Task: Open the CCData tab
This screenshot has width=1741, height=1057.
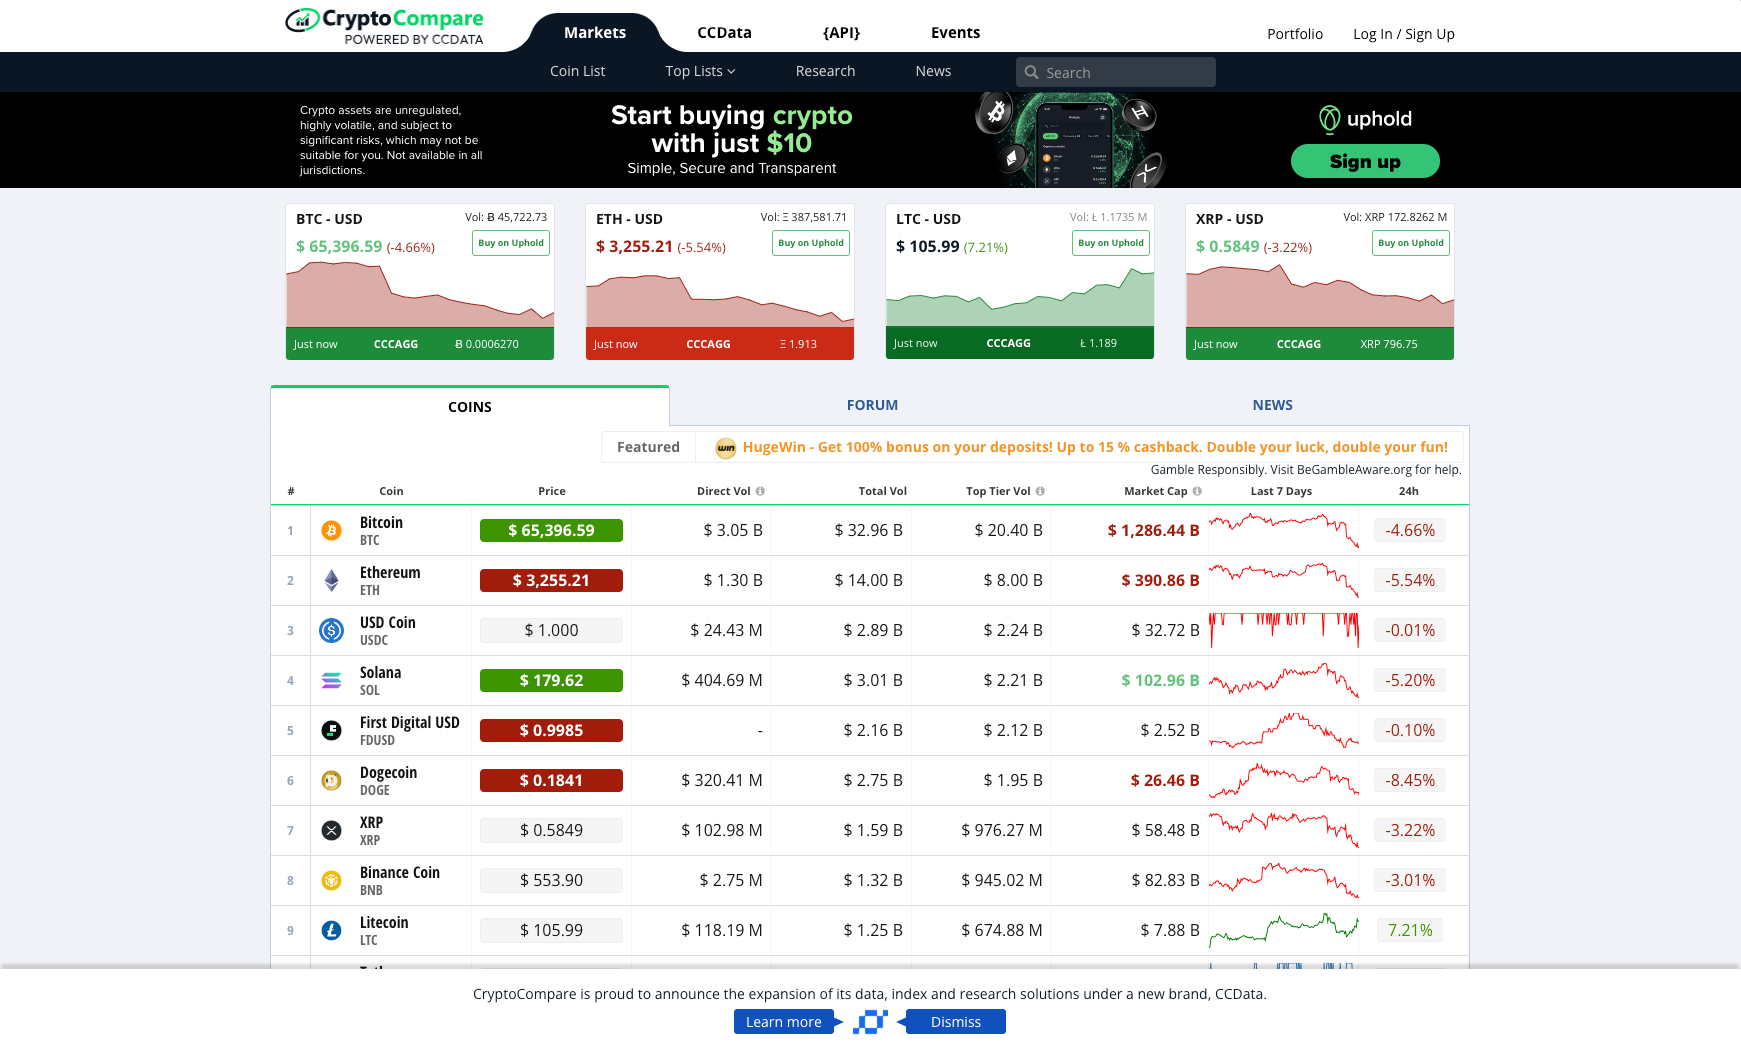Action: pos(724,33)
